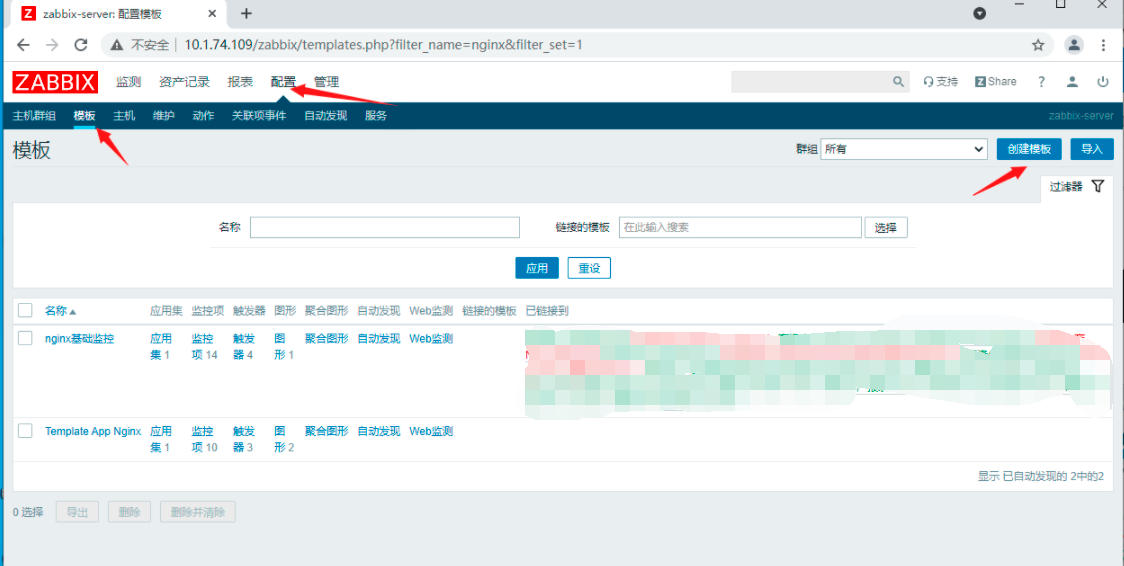Open the Chrome profile avatar
The image size is (1124, 566).
(1074, 45)
